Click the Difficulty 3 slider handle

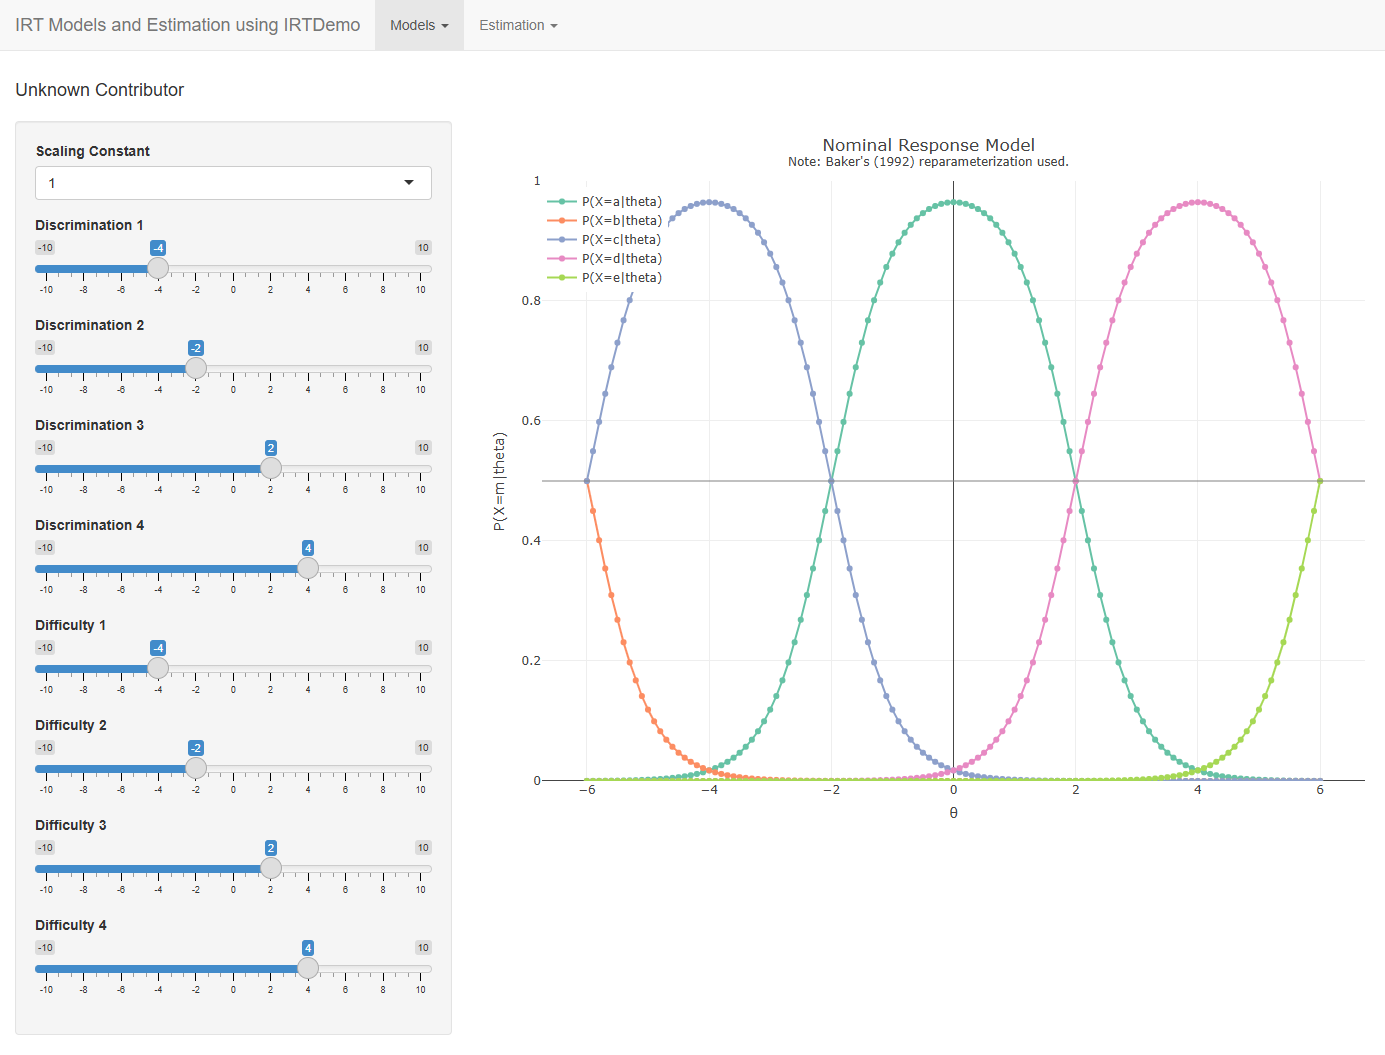[x=271, y=868]
